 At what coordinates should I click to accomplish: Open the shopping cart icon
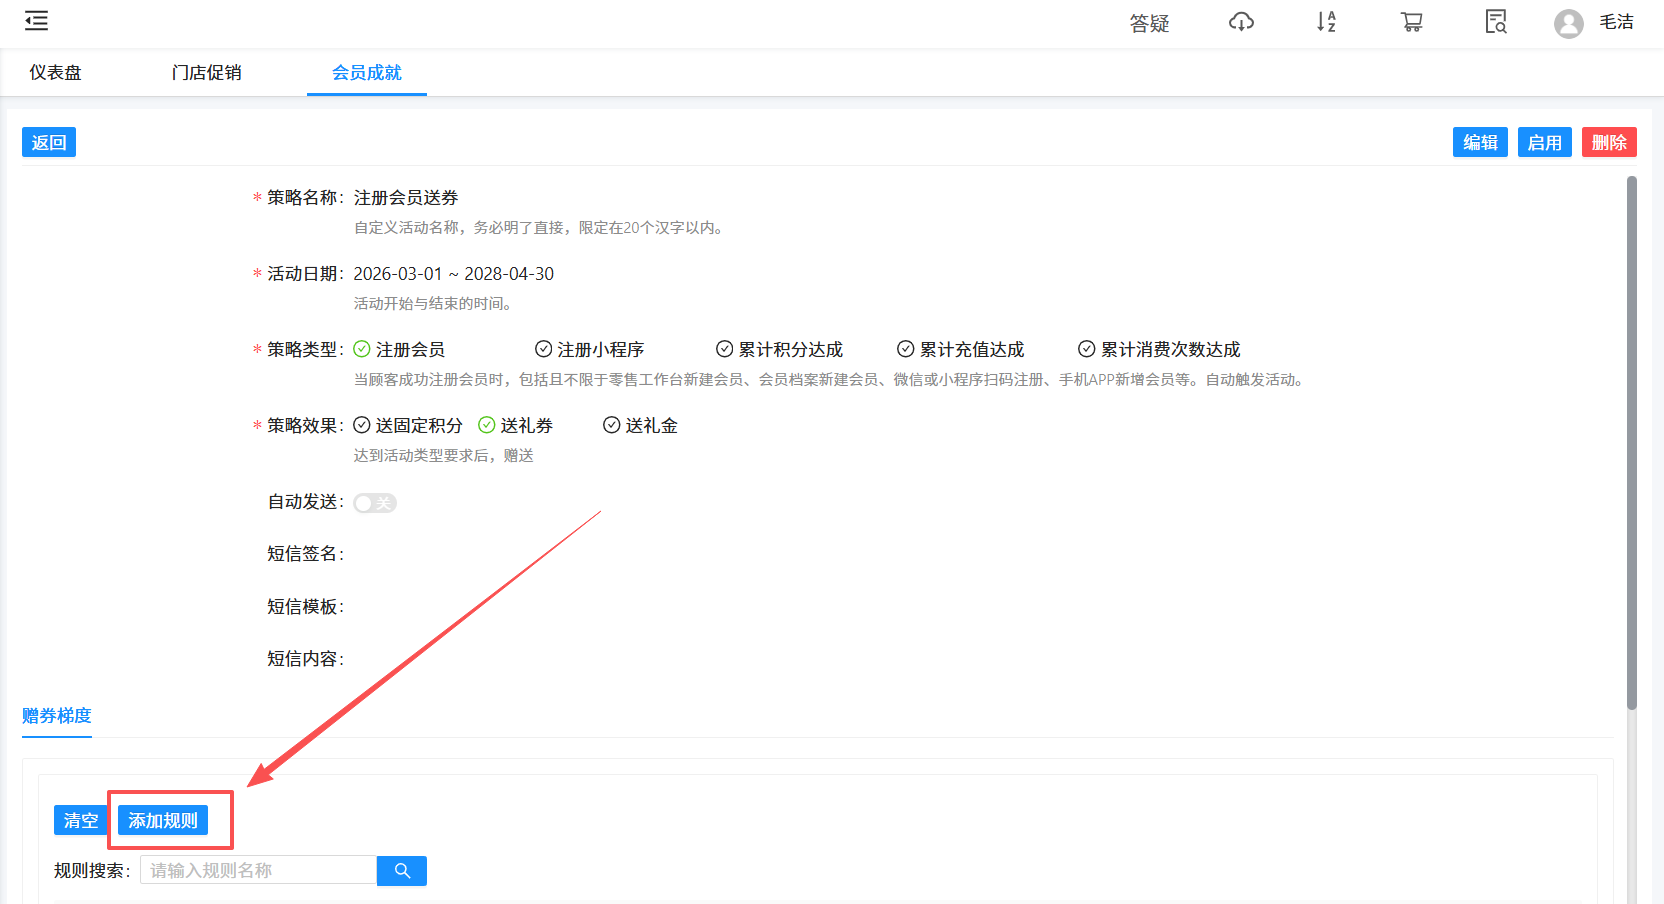click(1411, 21)
